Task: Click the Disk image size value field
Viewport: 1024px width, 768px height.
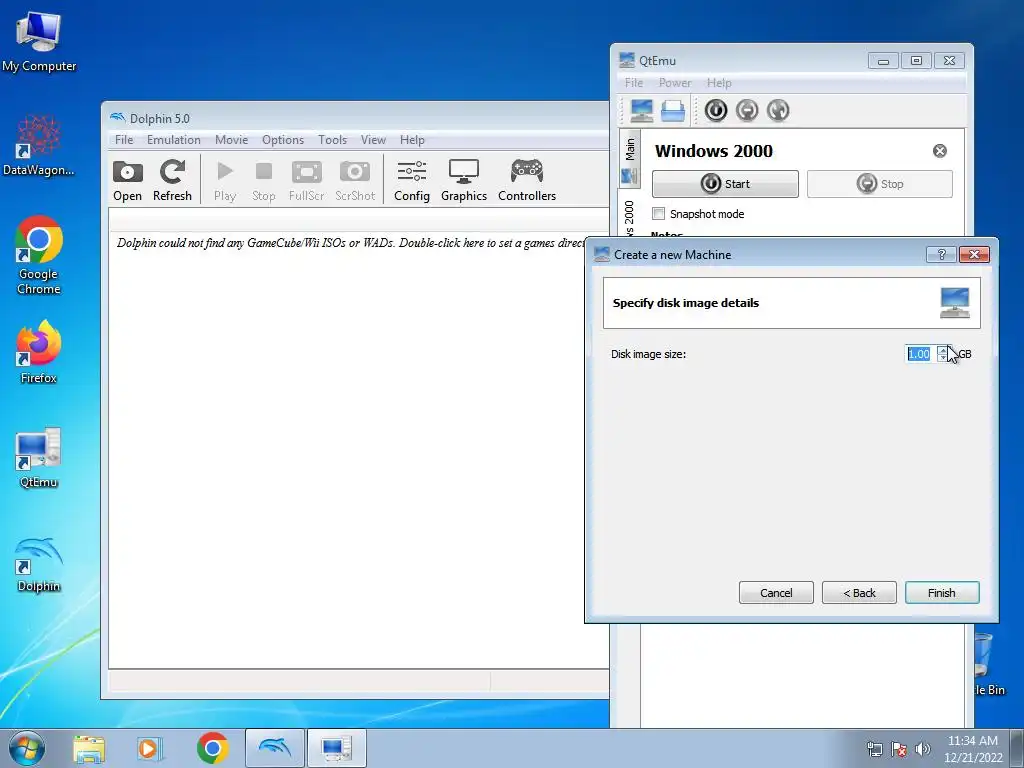Action: coord(920,354)
